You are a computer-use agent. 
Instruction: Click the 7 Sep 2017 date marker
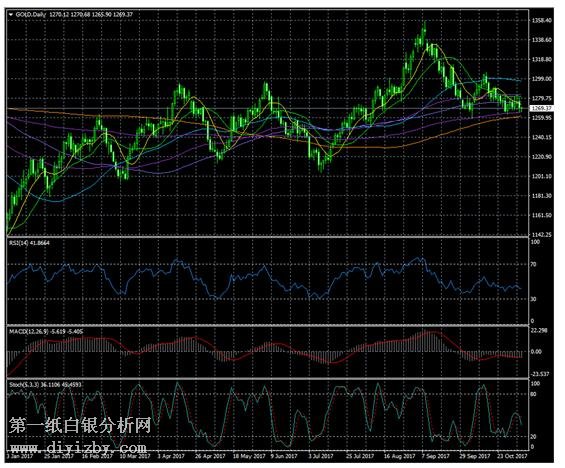tap(436, 456)
